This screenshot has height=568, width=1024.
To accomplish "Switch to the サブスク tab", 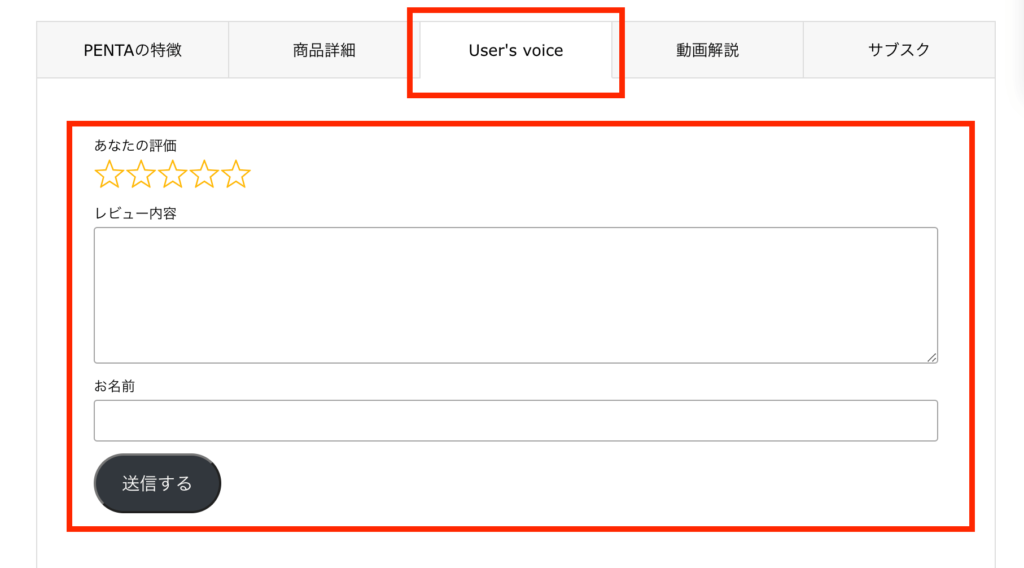I will click(899, 50).
